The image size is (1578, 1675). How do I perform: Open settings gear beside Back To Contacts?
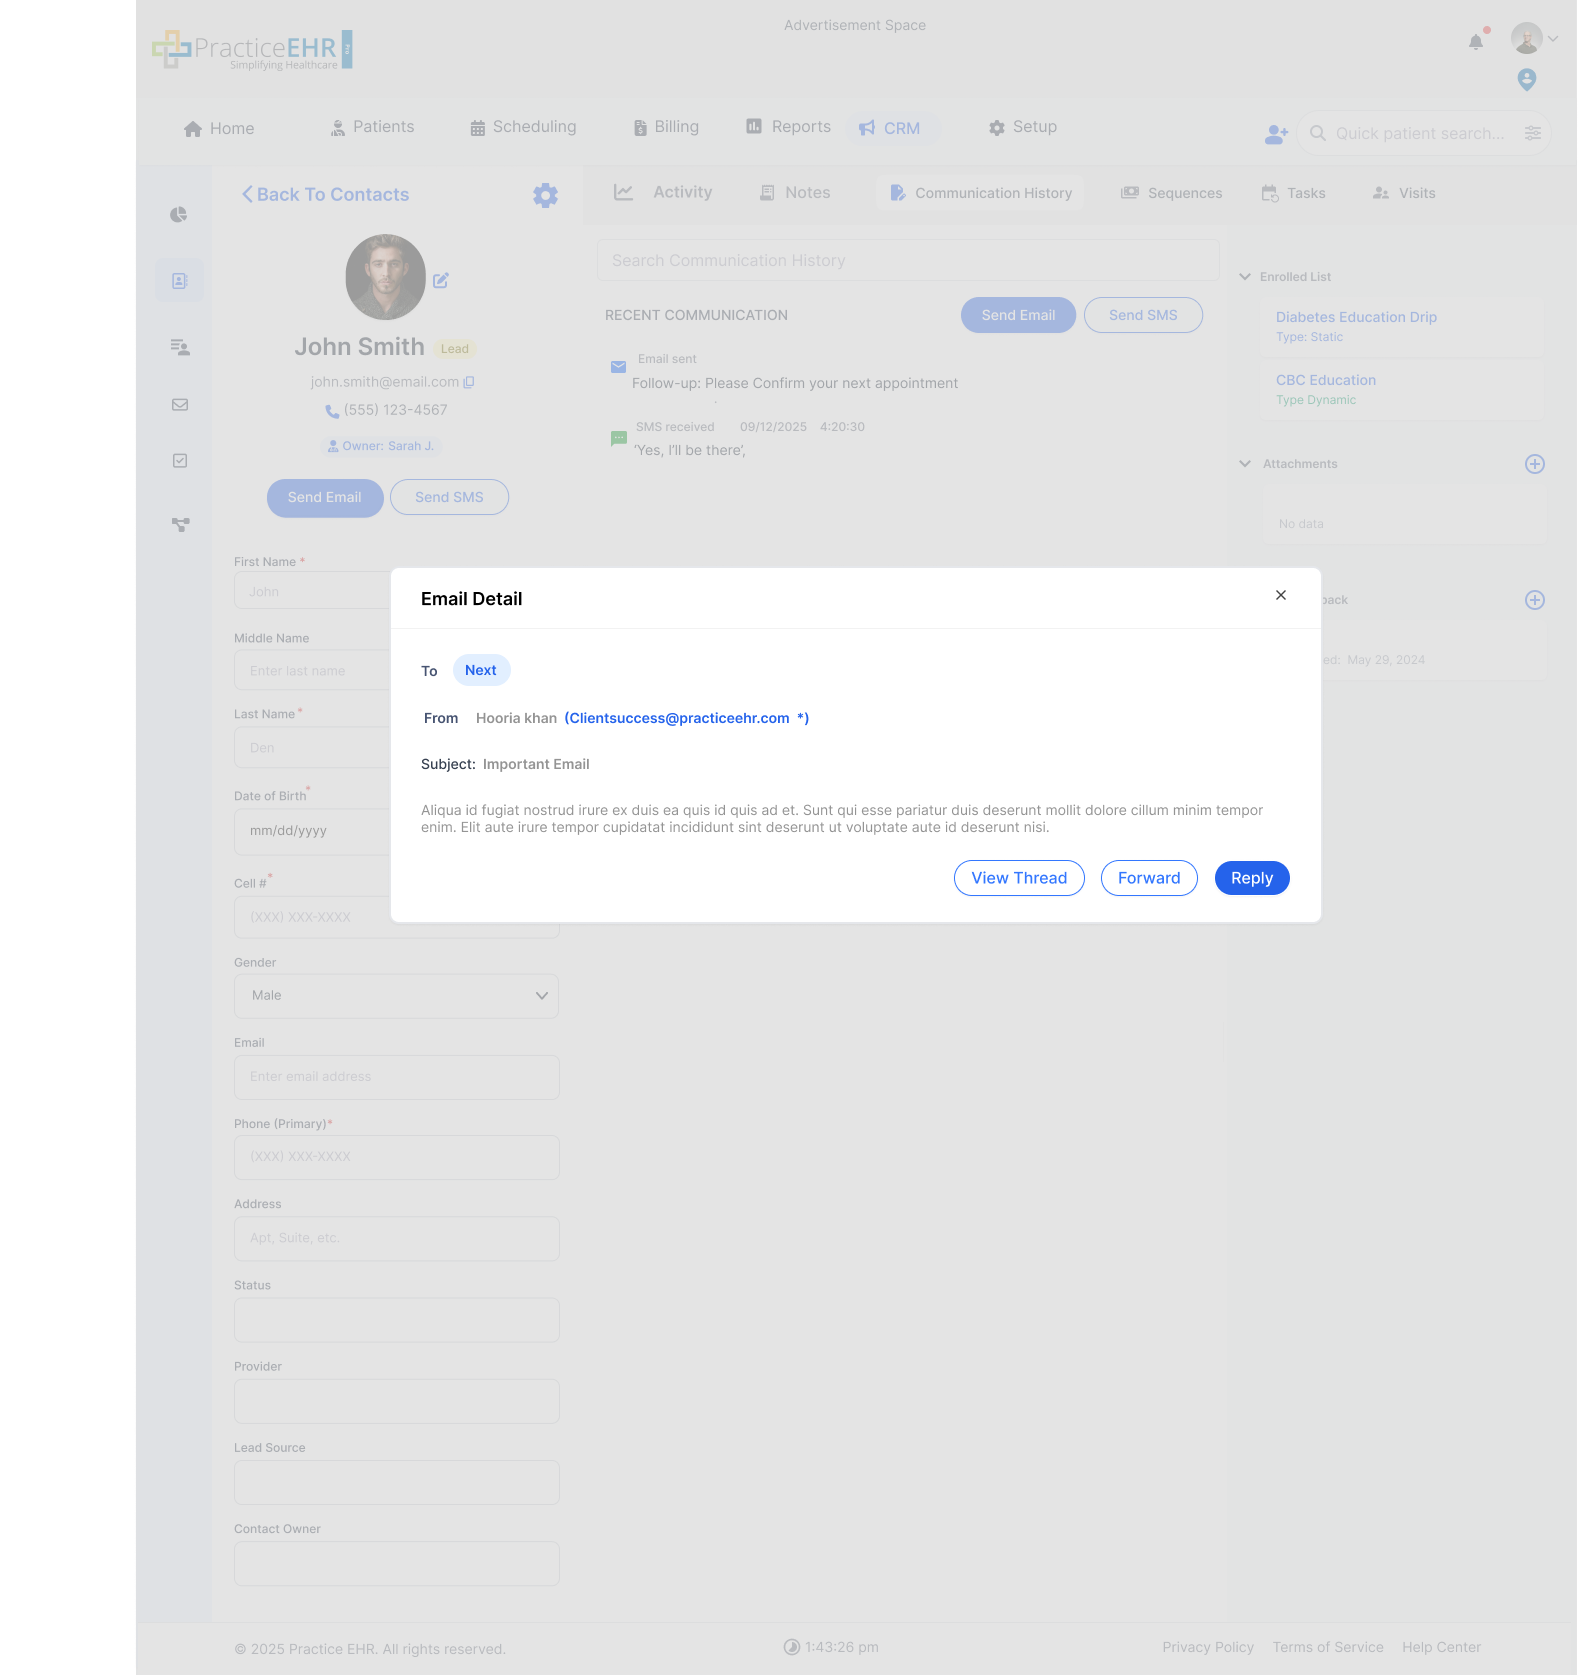[x=545, y=195]
